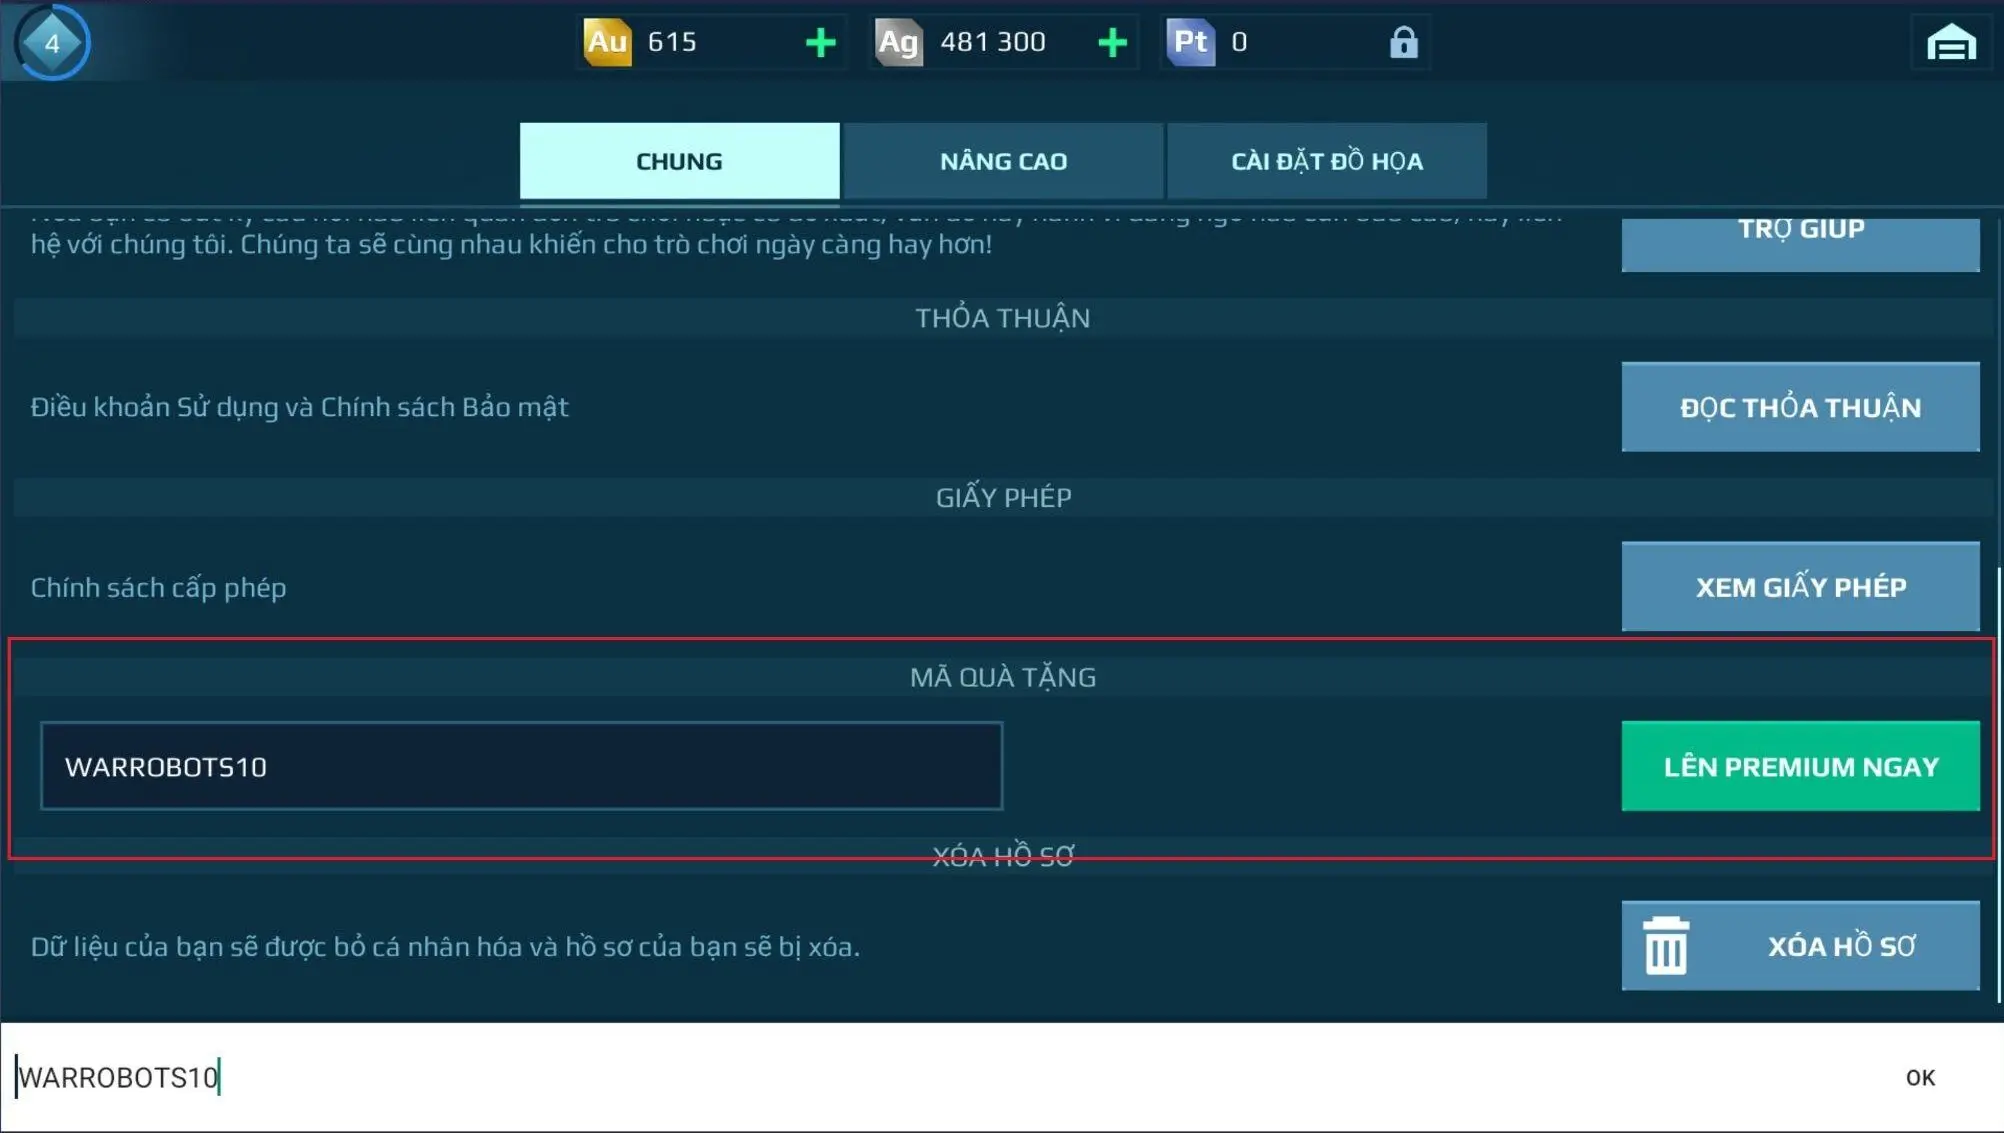Click the green plus to buy silver
2004x1133 pixels.
[x=1111, y=42]
